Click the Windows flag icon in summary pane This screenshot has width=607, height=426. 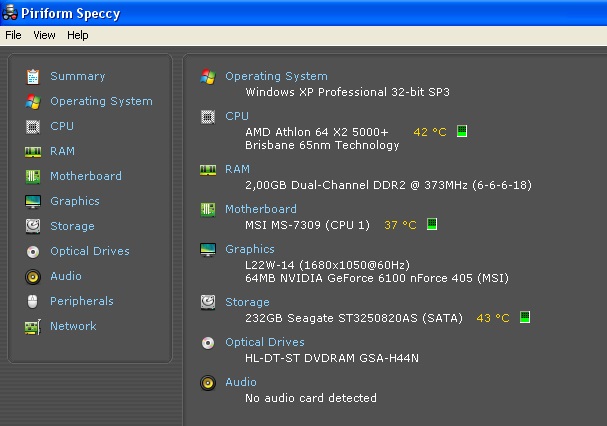pos(208,77)
